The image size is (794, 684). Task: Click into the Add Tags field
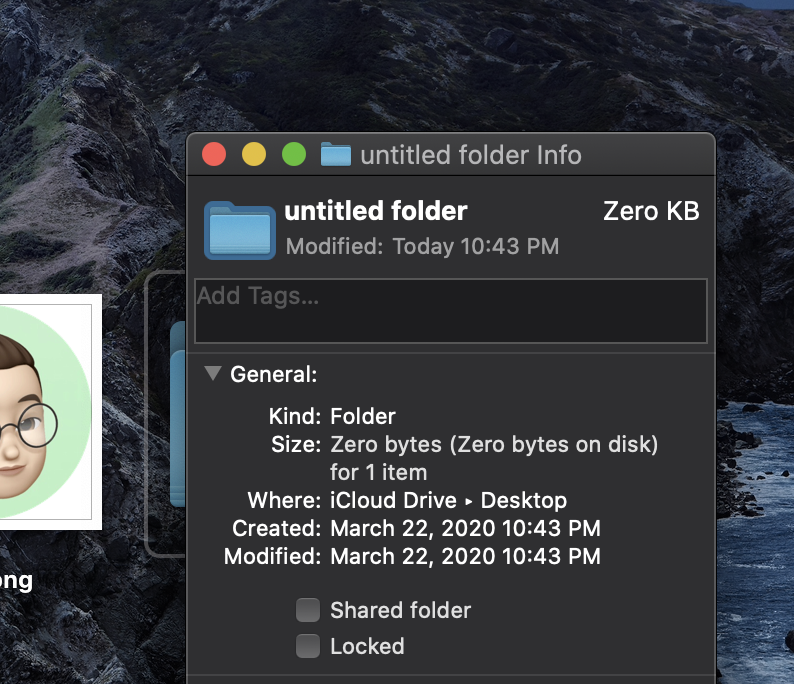pyautogui.click(x=451, y=311)
